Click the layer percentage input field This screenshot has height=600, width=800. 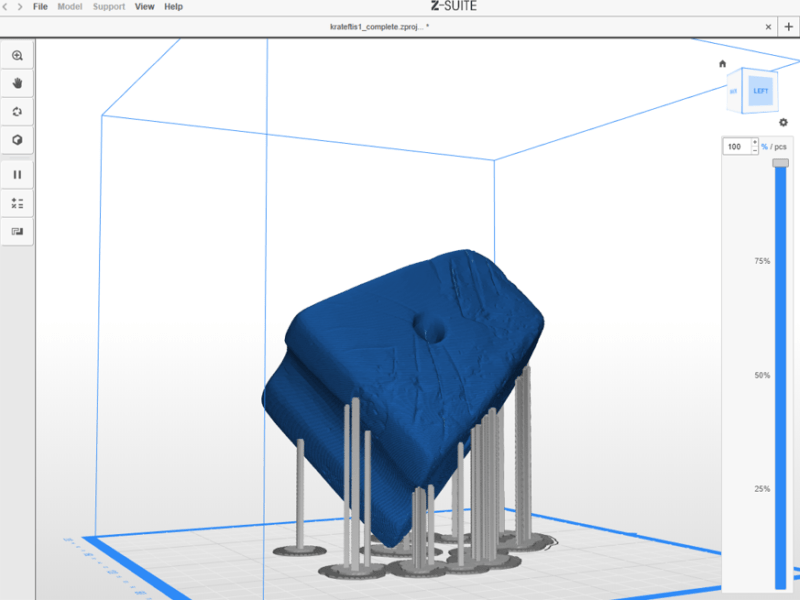pyautogui.click(x=736, y=147)
